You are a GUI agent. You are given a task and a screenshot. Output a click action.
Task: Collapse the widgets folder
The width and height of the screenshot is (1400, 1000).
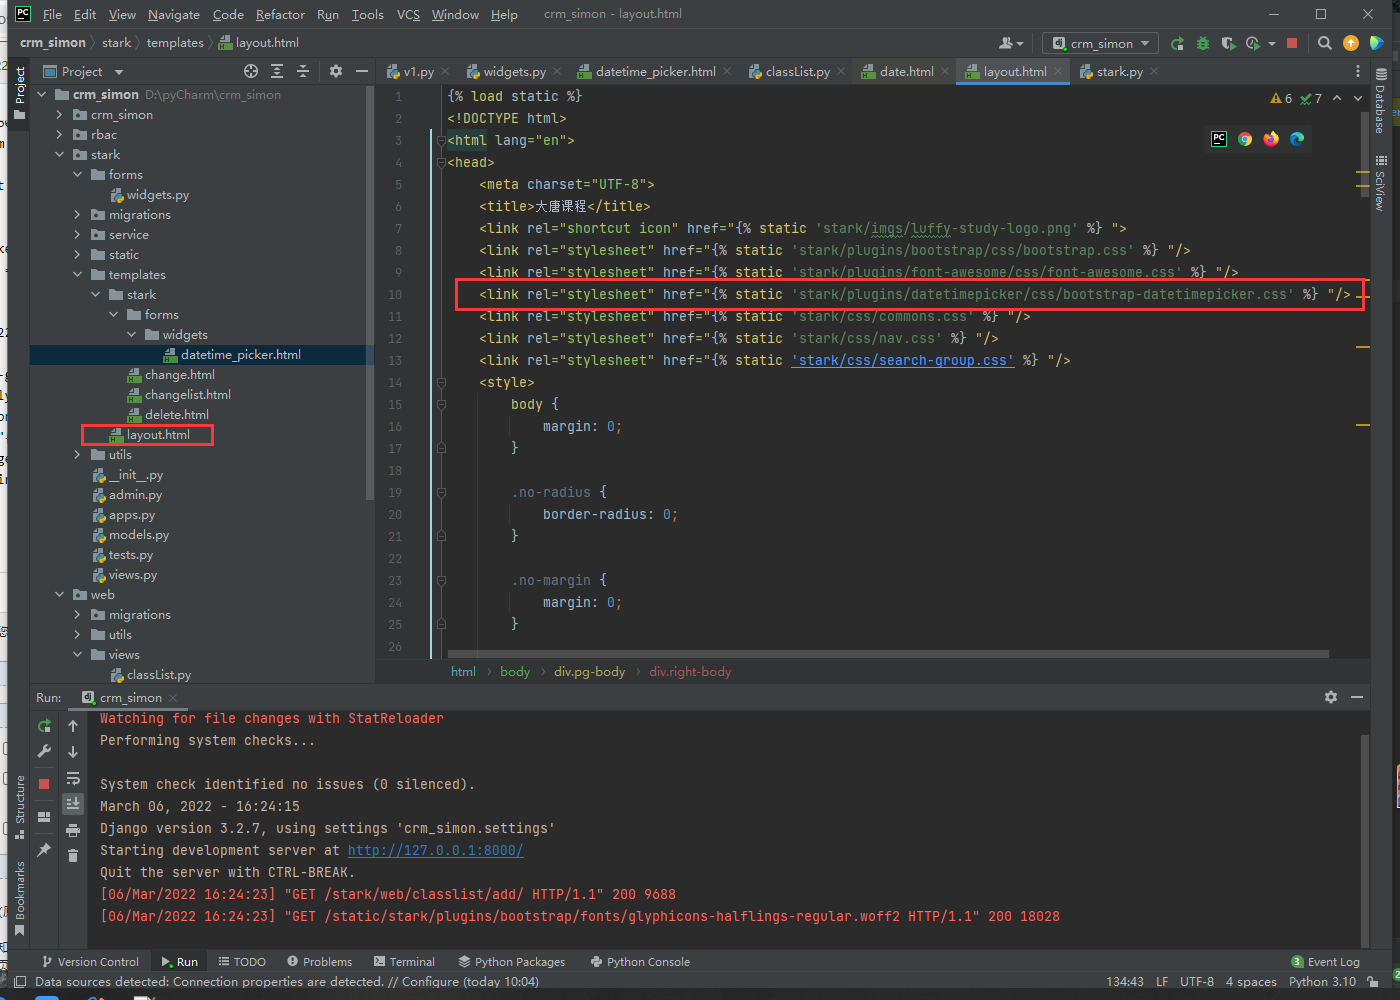pyautogui.click(x=132, y=335)
